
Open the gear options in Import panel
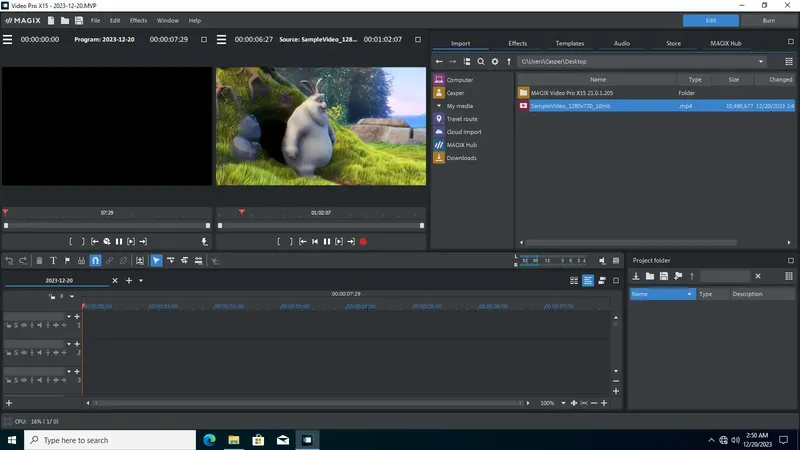click(x=494, y=61)
